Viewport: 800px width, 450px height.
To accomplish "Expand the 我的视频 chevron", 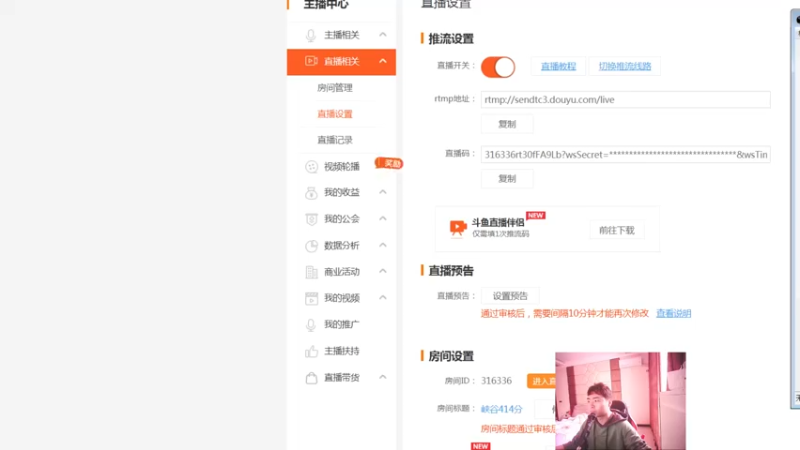I will coord(383,297).
